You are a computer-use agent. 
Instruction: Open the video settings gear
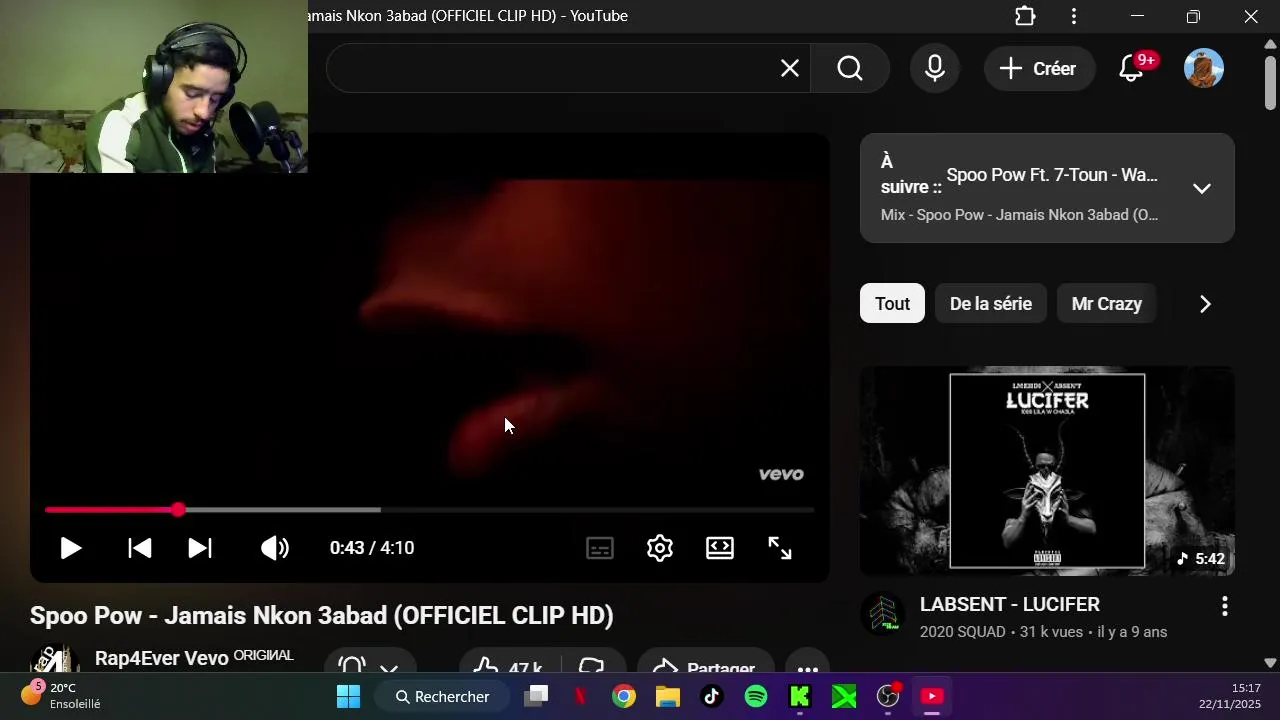660,548
